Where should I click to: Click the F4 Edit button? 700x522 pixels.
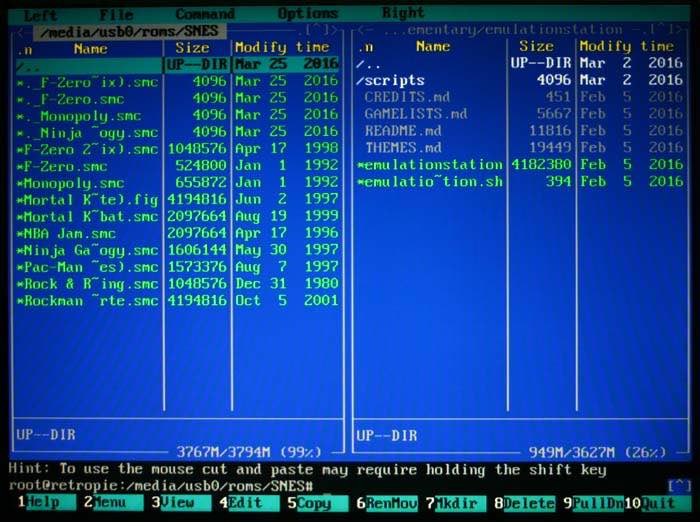tap(250, 503)
